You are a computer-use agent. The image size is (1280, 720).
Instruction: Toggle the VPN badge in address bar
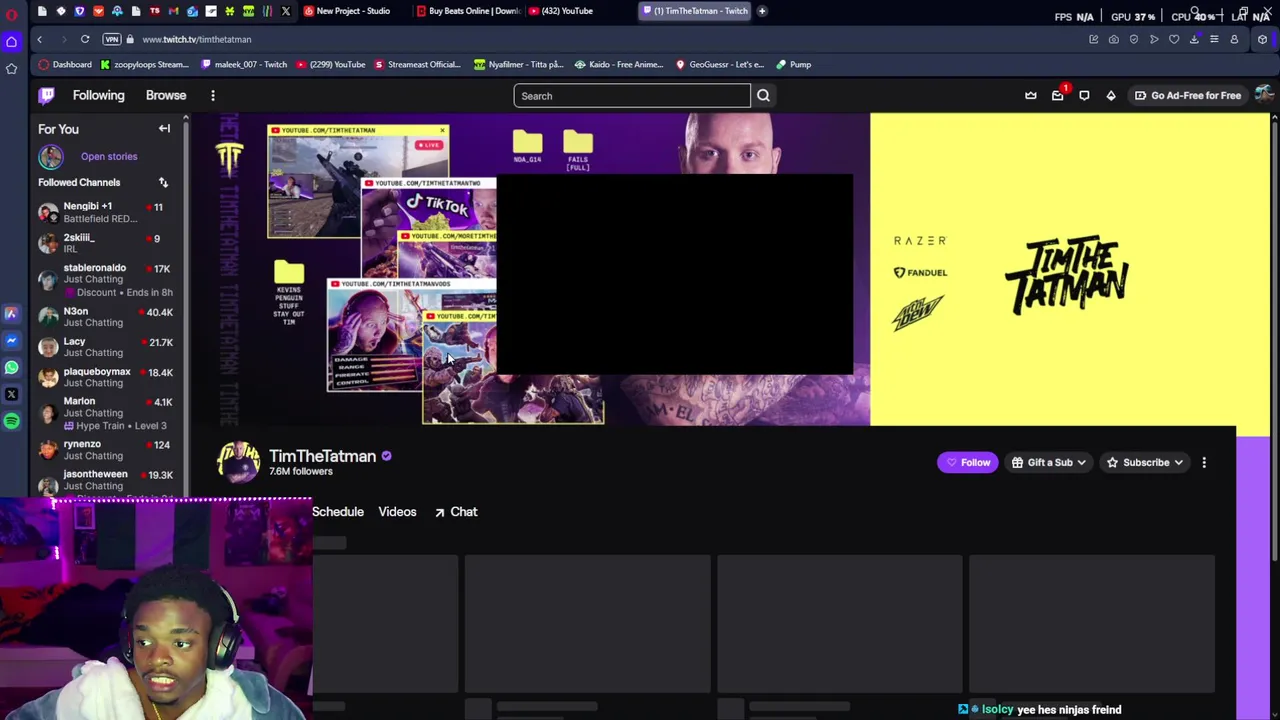tap(112, 39)
